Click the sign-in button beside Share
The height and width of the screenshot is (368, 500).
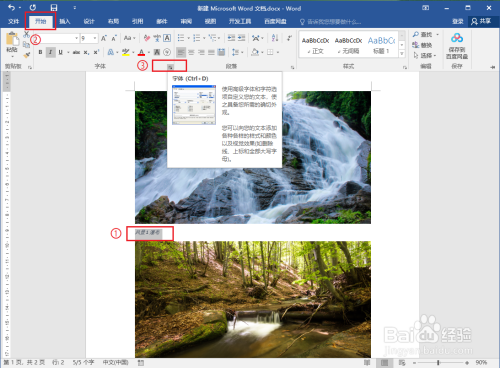click(x=458, y=21)
